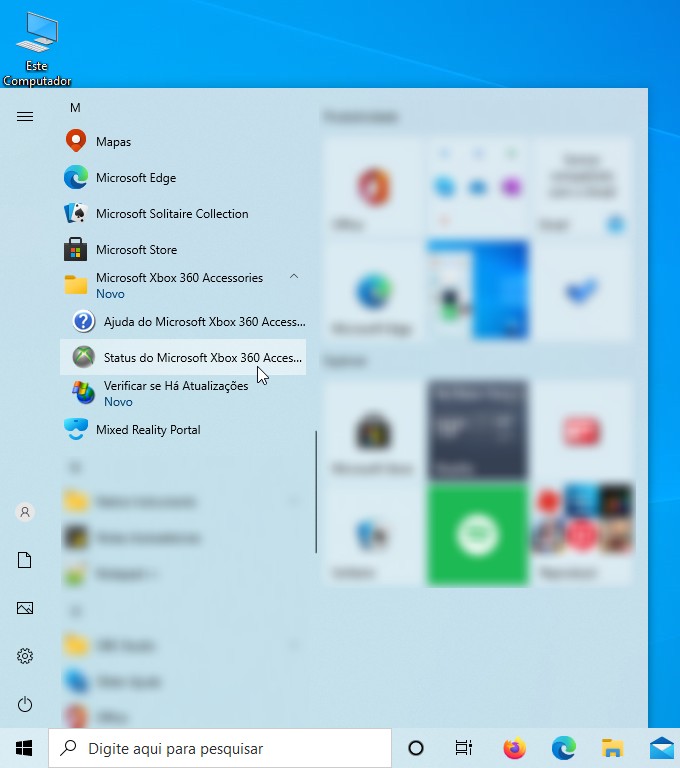This screenshot has width=680, height=768.
Task: Open Pictures from the Start sidebar
Action: (x=25, y=608)
